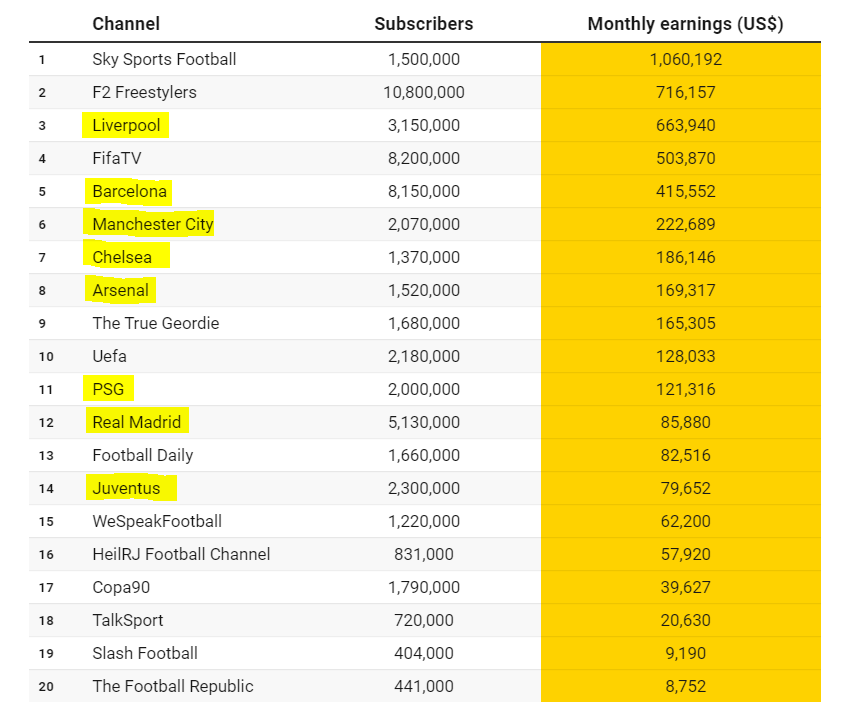Click monthly earnings value 128,033
Screen dimensions: 848x725
685,356
